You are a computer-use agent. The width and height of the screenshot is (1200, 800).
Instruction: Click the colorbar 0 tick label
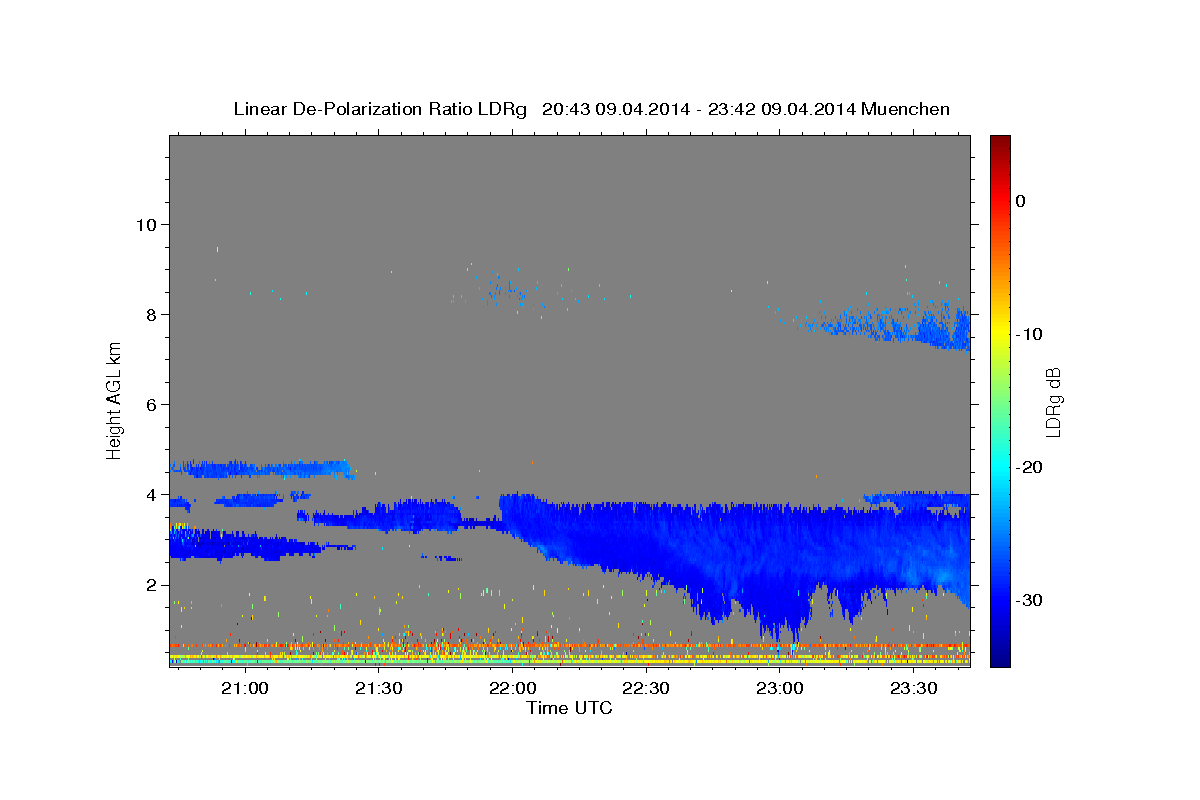[x=1021, y=201]
